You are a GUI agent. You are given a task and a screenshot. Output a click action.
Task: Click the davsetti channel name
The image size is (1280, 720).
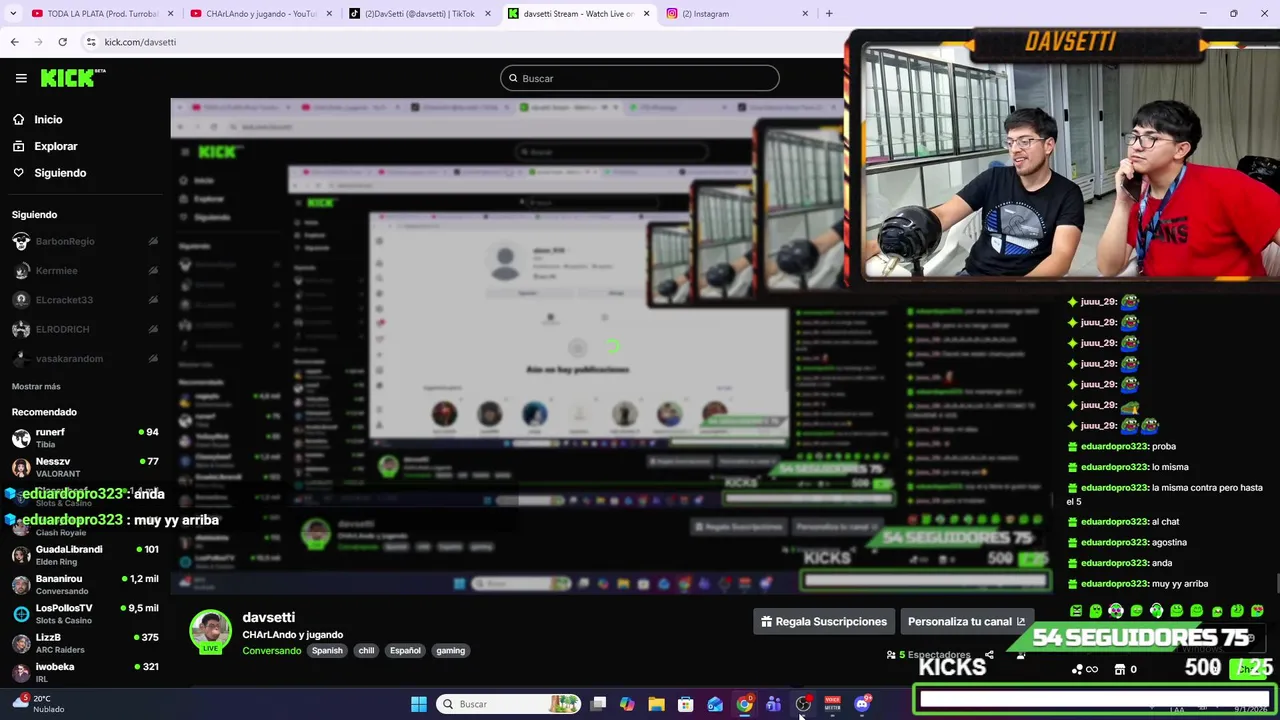tap(268, 617)
